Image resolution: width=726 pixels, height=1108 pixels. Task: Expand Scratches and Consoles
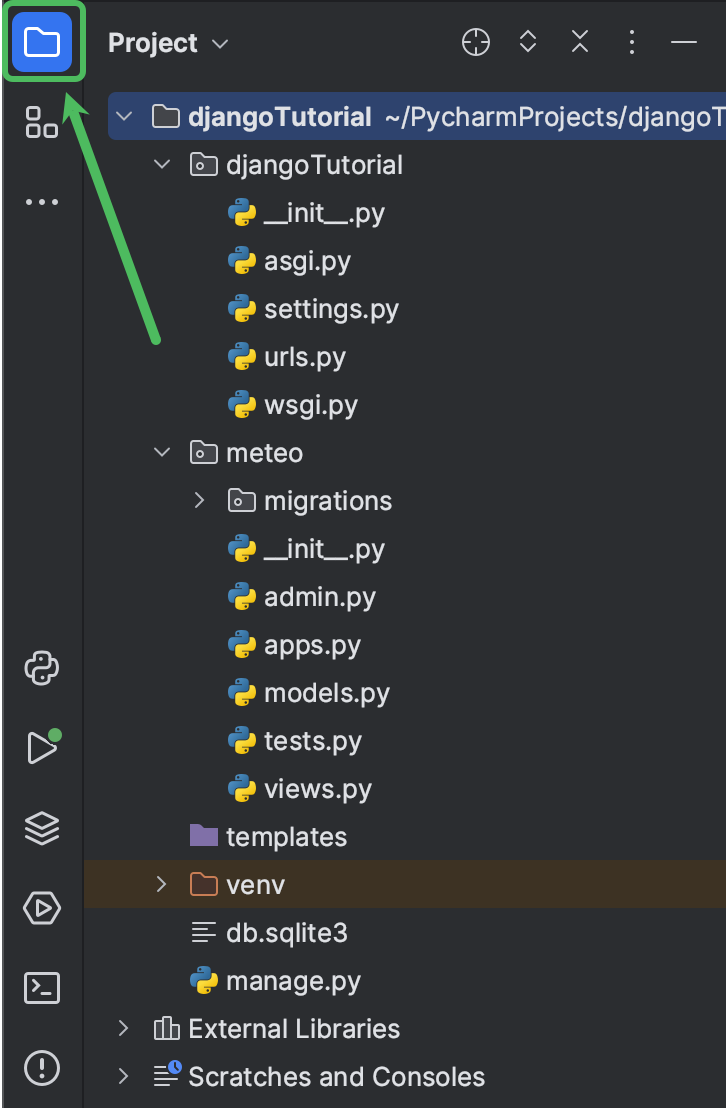pos(122,1076)
